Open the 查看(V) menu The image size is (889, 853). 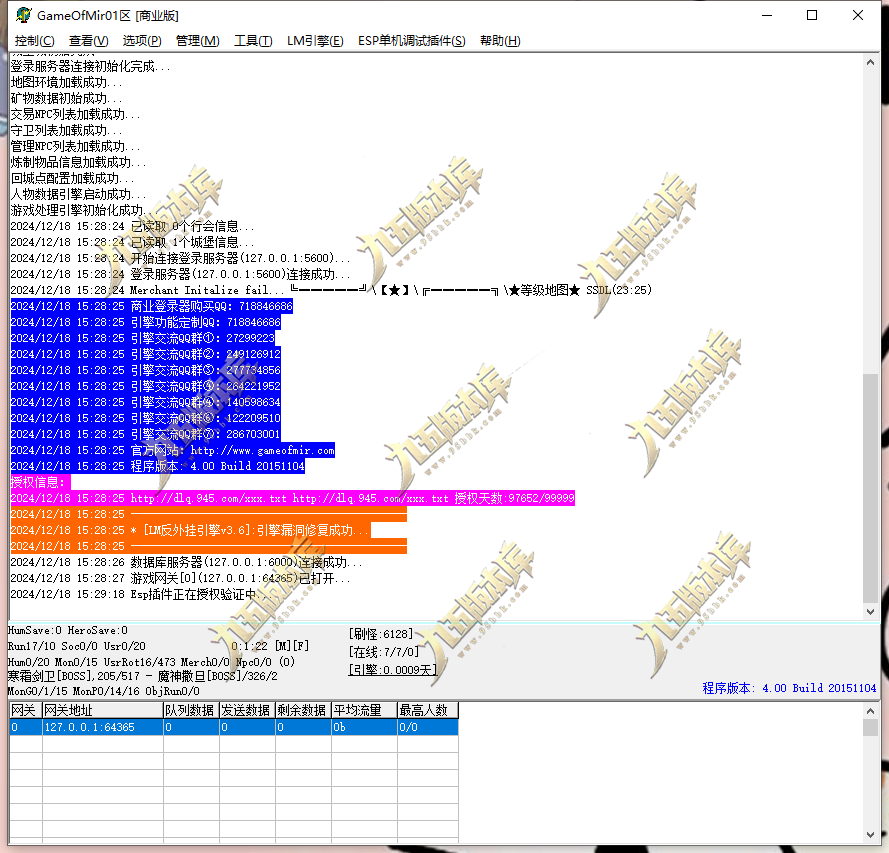click(88, 41)
